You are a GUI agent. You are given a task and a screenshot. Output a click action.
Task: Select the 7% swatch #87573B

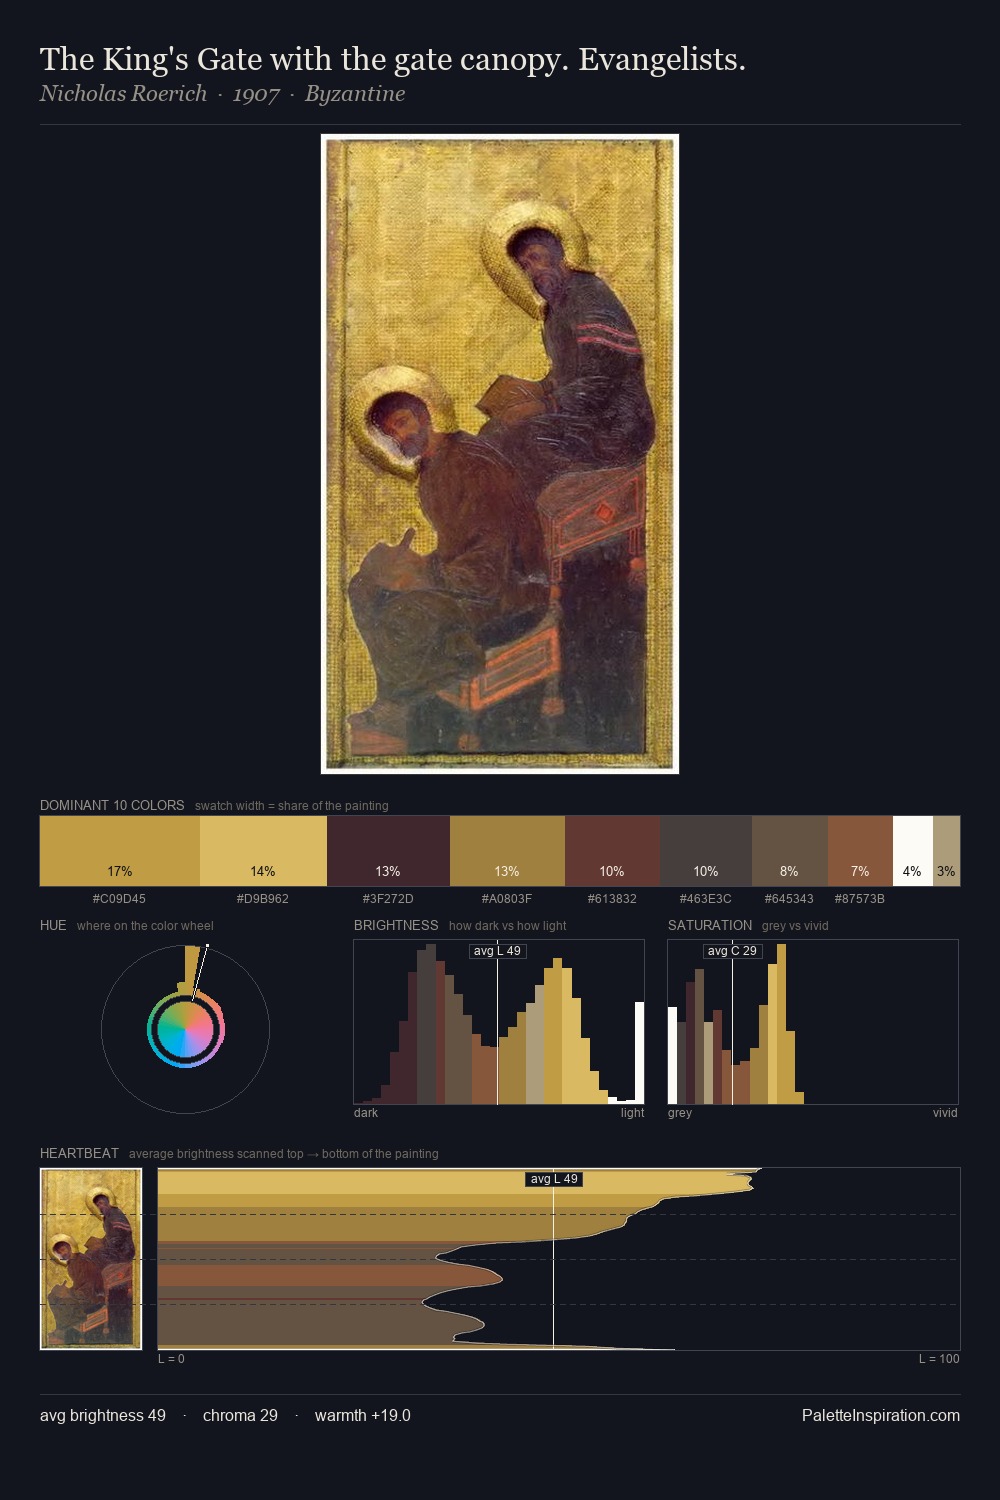(860, 851)
